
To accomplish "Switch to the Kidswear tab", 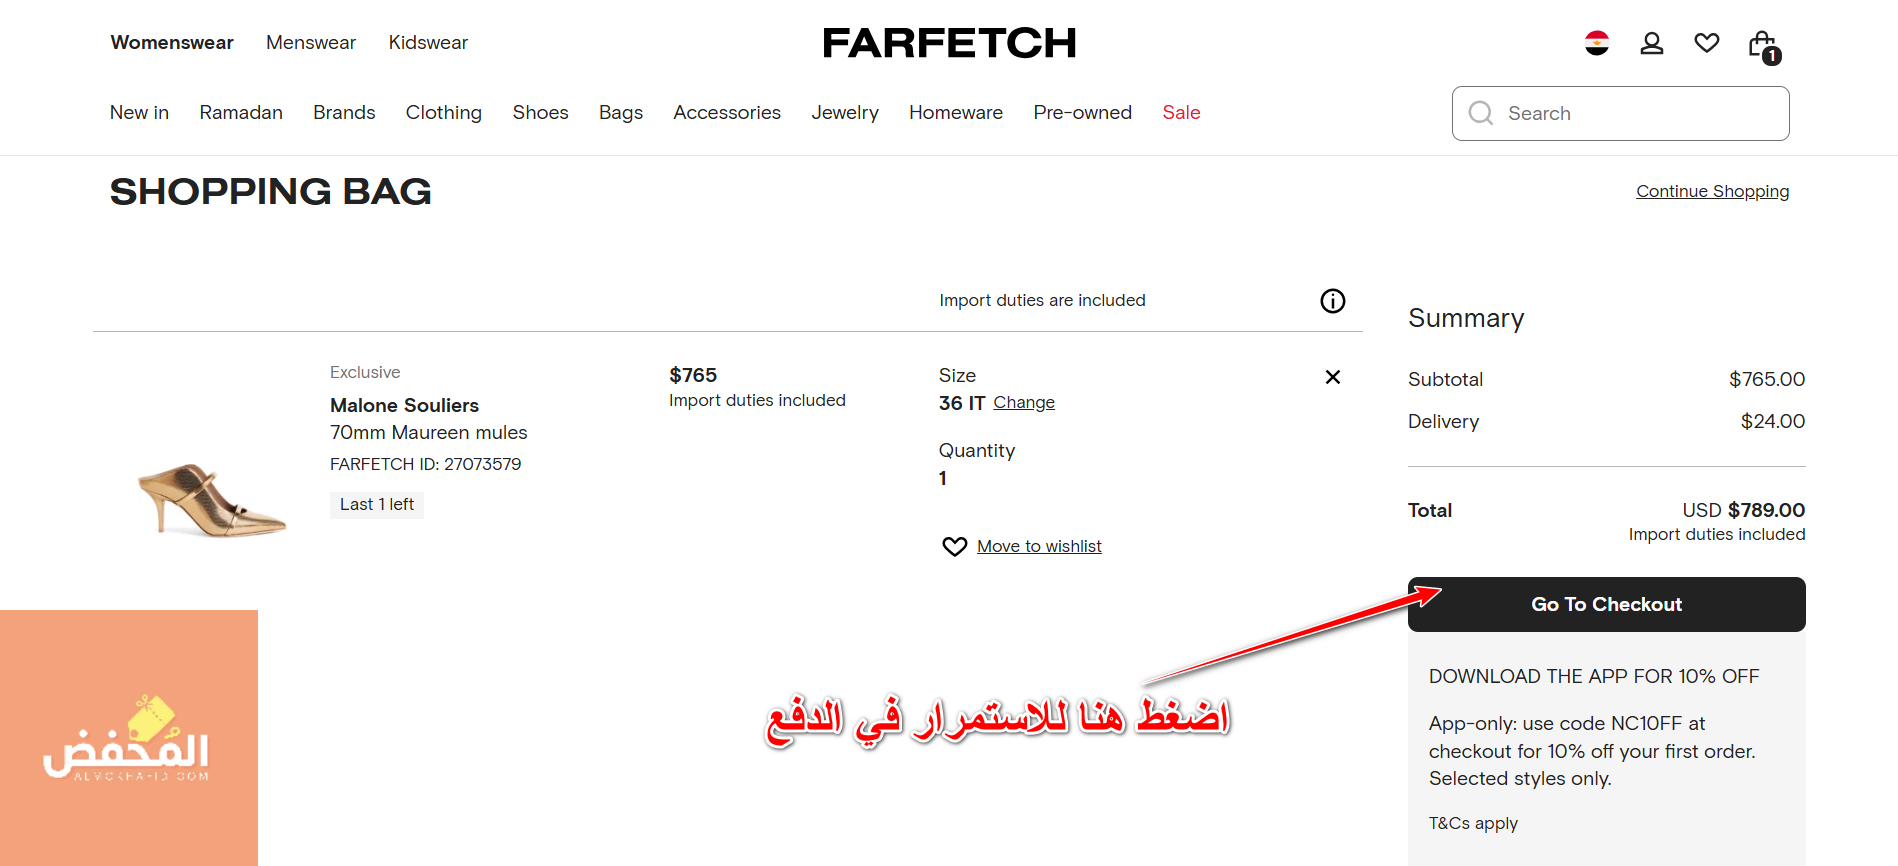I will point(428,43).
